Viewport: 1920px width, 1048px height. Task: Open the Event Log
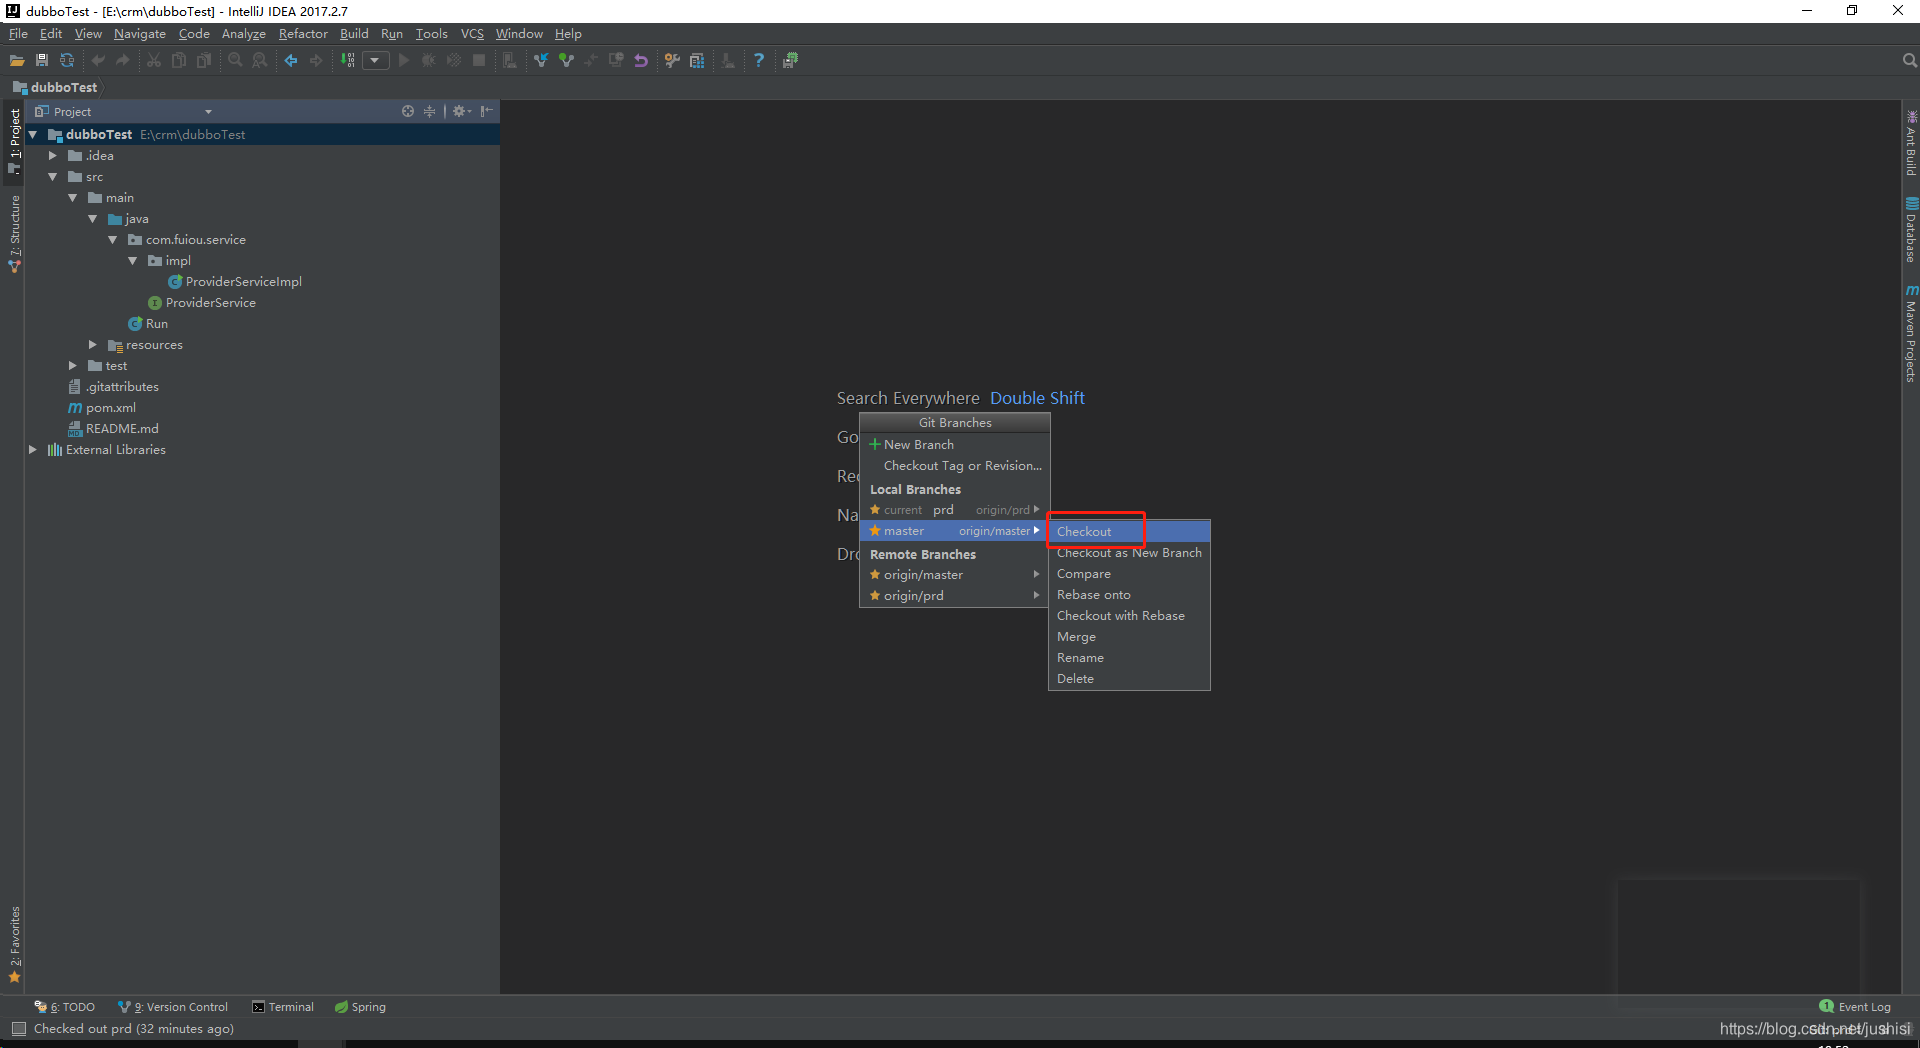click(x=1856, y=1007)
